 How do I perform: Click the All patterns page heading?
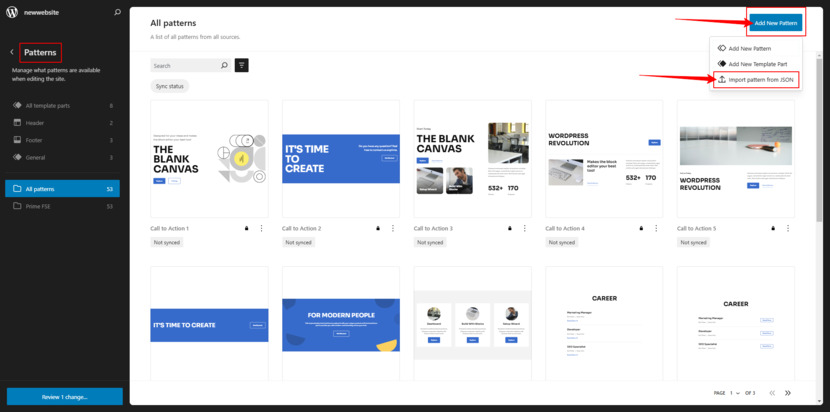coord(173,23)
